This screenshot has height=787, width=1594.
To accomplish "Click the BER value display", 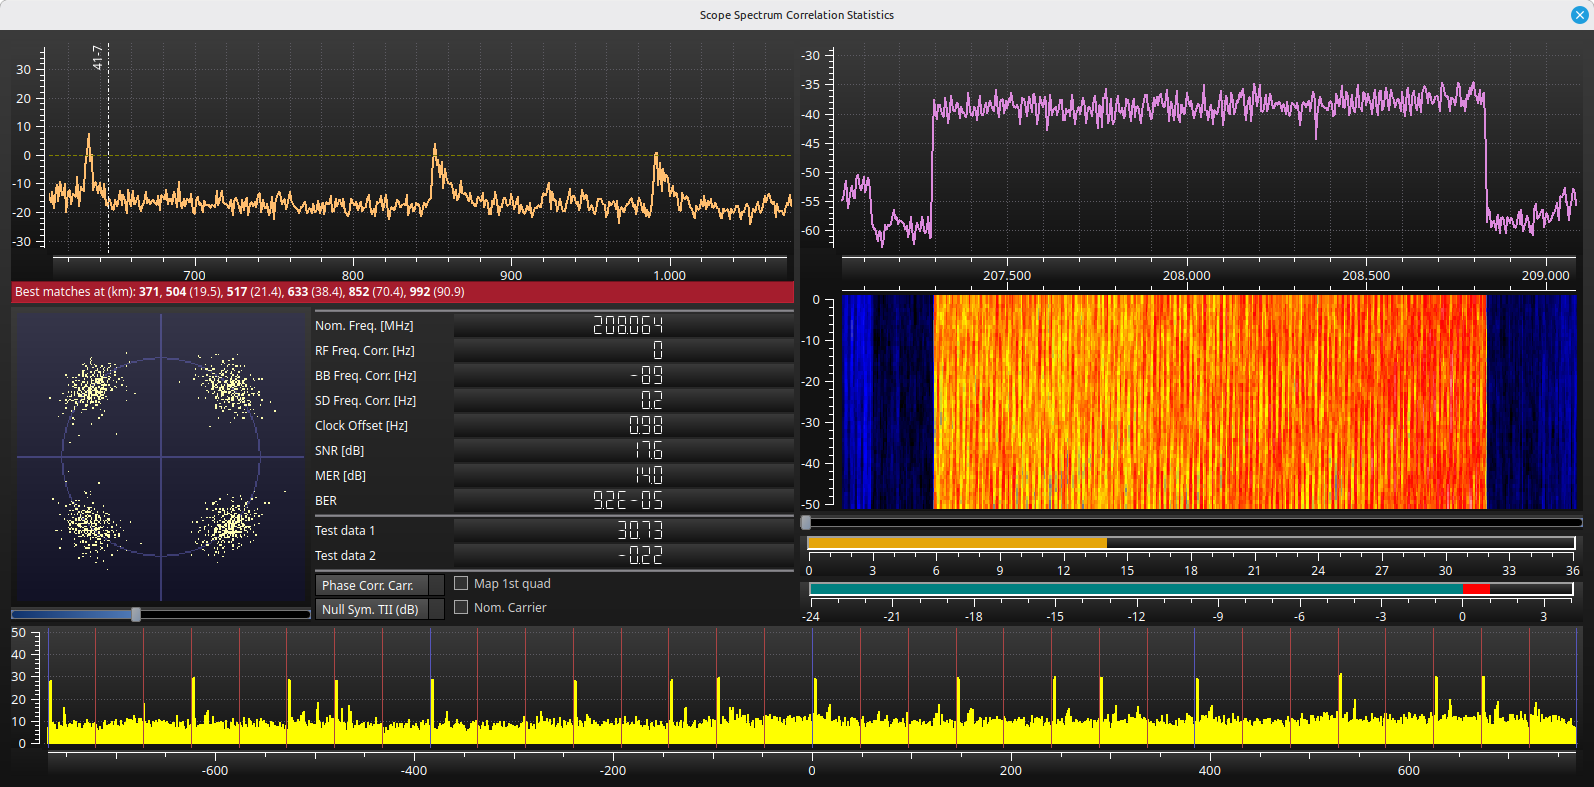I will (x=624, y=500).
